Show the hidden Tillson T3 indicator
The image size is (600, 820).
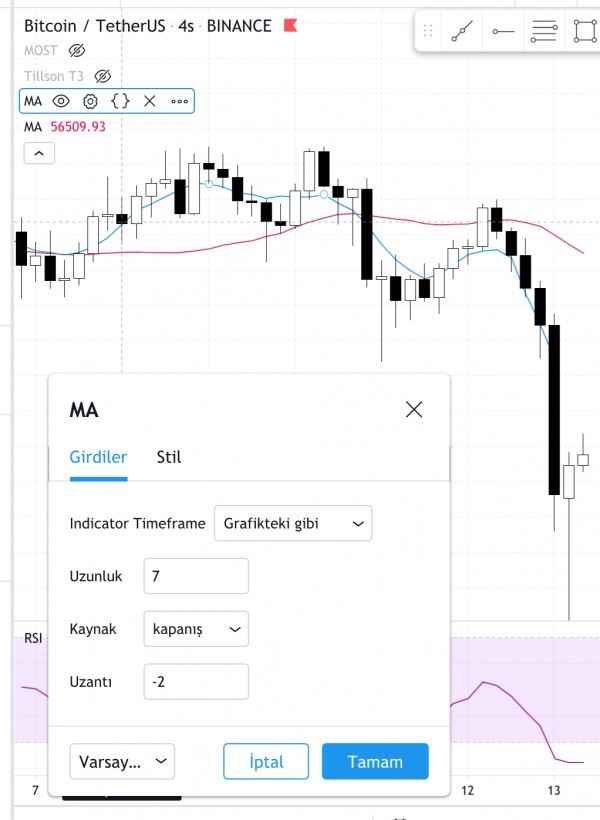pos(103,76)
